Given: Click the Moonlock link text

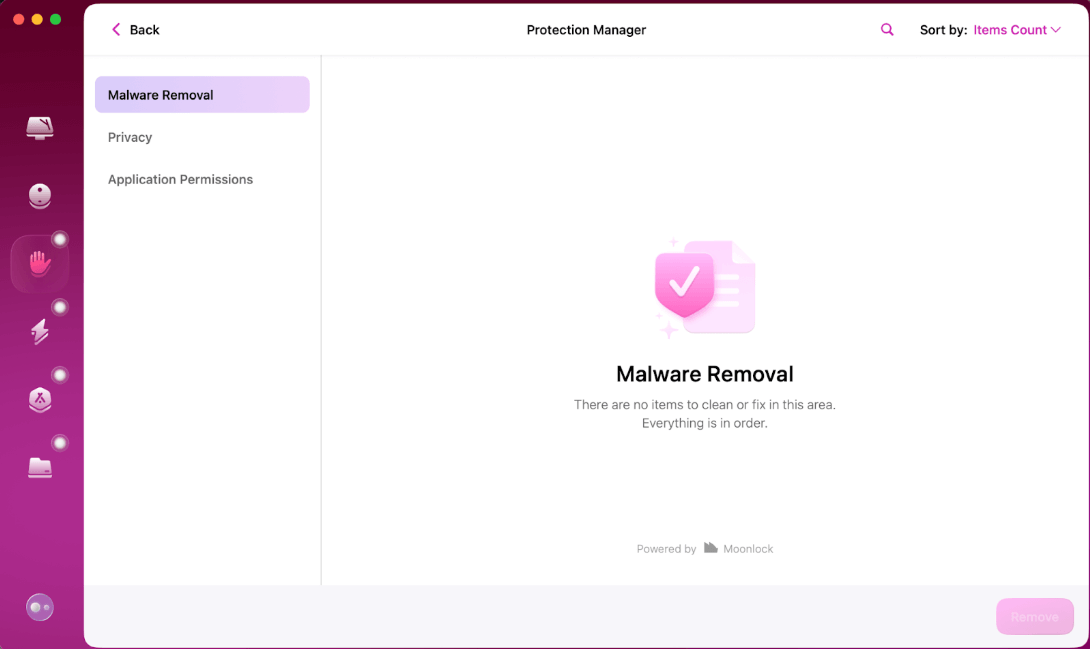Looking at the screenshot, I should (x=748, y=548).
